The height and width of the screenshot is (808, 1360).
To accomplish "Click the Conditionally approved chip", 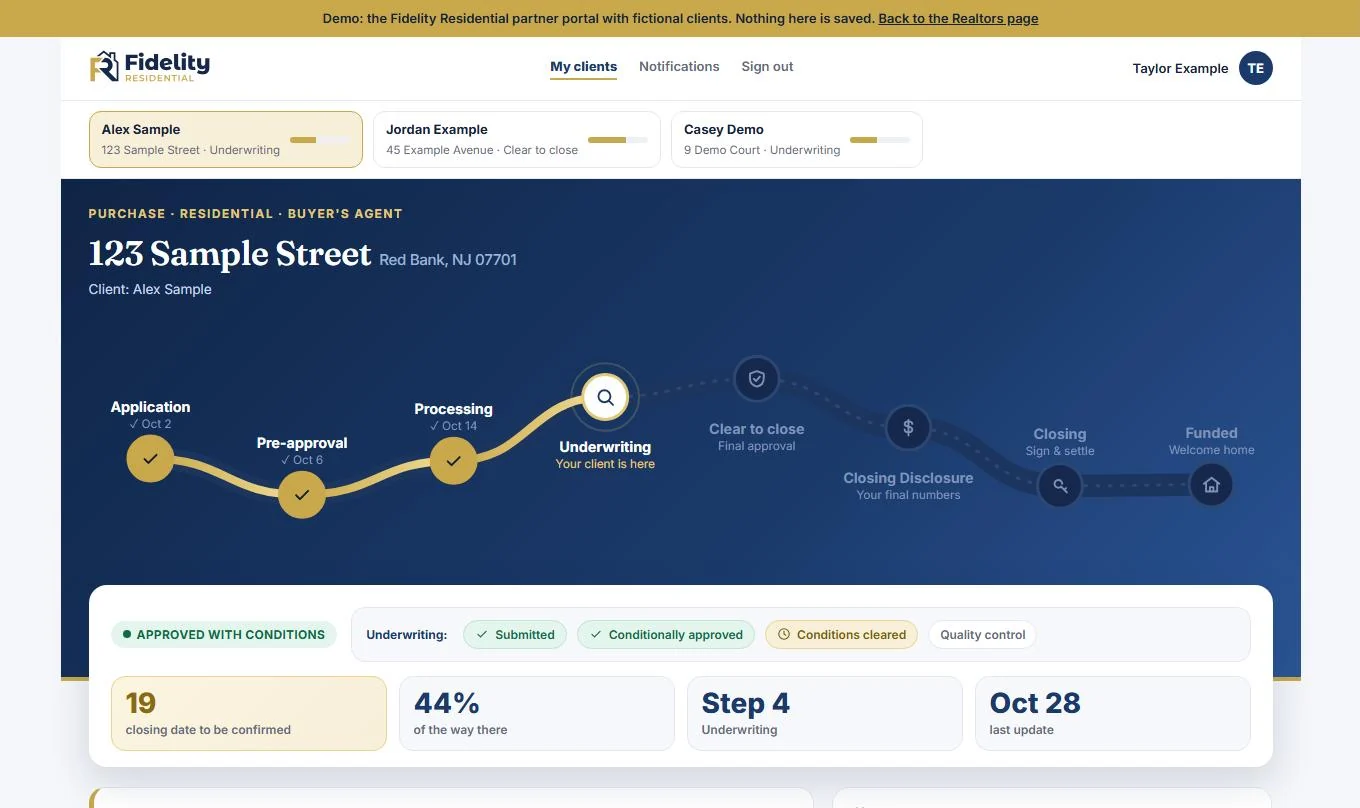I will pos(666,634).
